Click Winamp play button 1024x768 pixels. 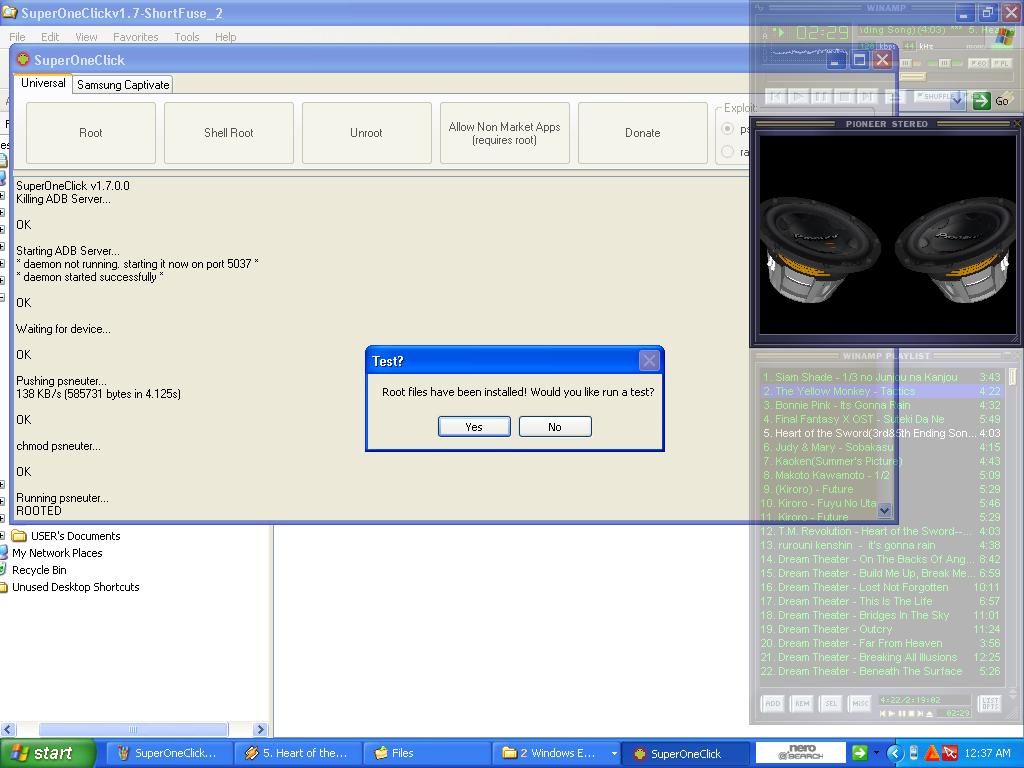(799, 96)
